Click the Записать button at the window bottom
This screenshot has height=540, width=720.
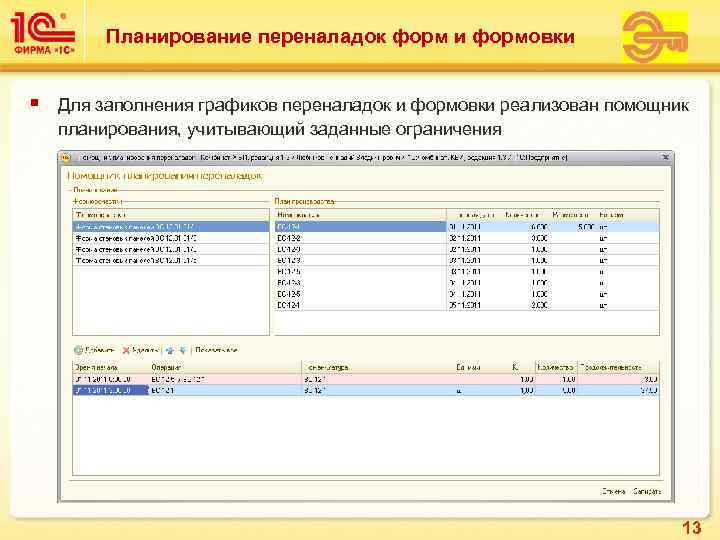click(x=647, y=491)
